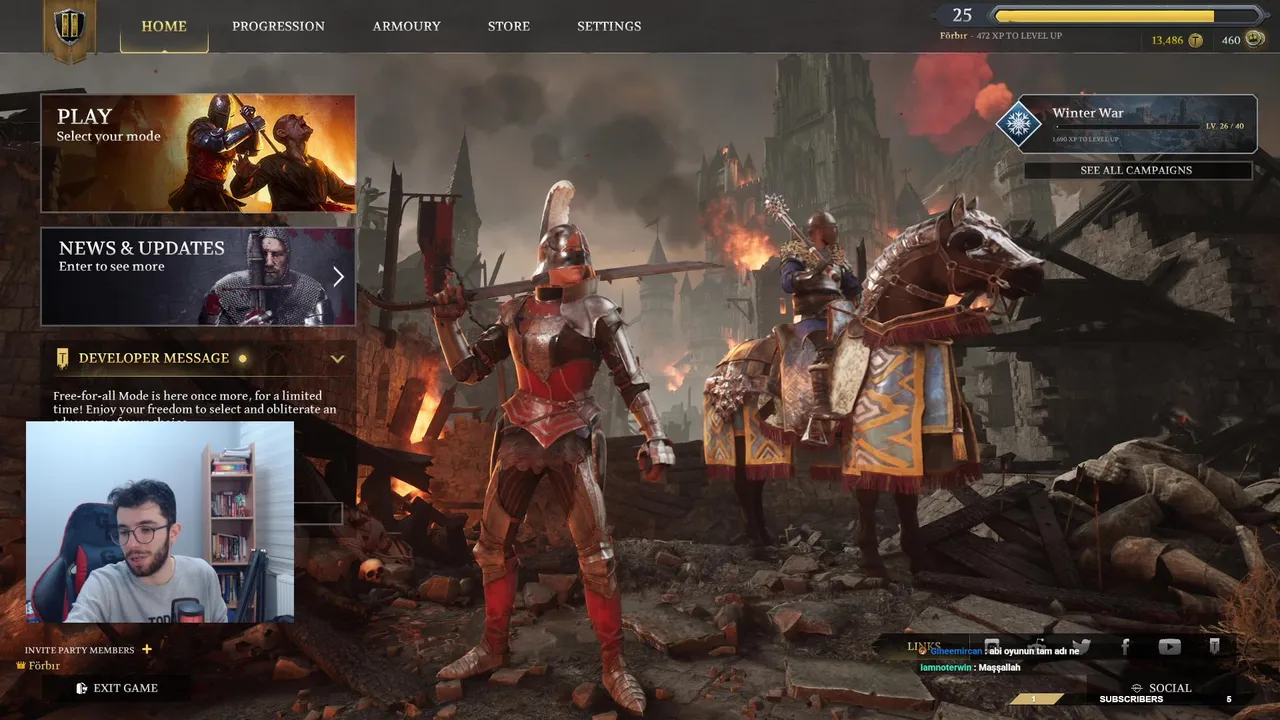Click the LV. 26 / 40 campaign level

coord(1225,126)
